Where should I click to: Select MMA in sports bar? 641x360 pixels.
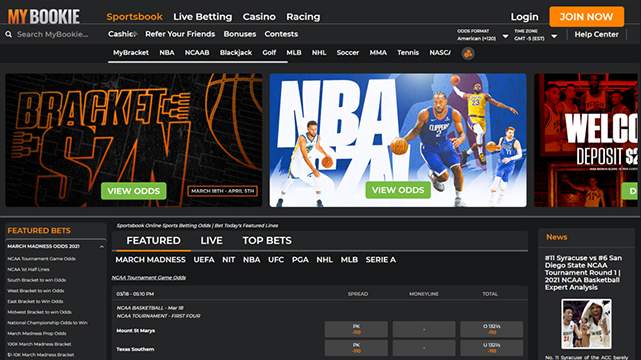point(378,53)
